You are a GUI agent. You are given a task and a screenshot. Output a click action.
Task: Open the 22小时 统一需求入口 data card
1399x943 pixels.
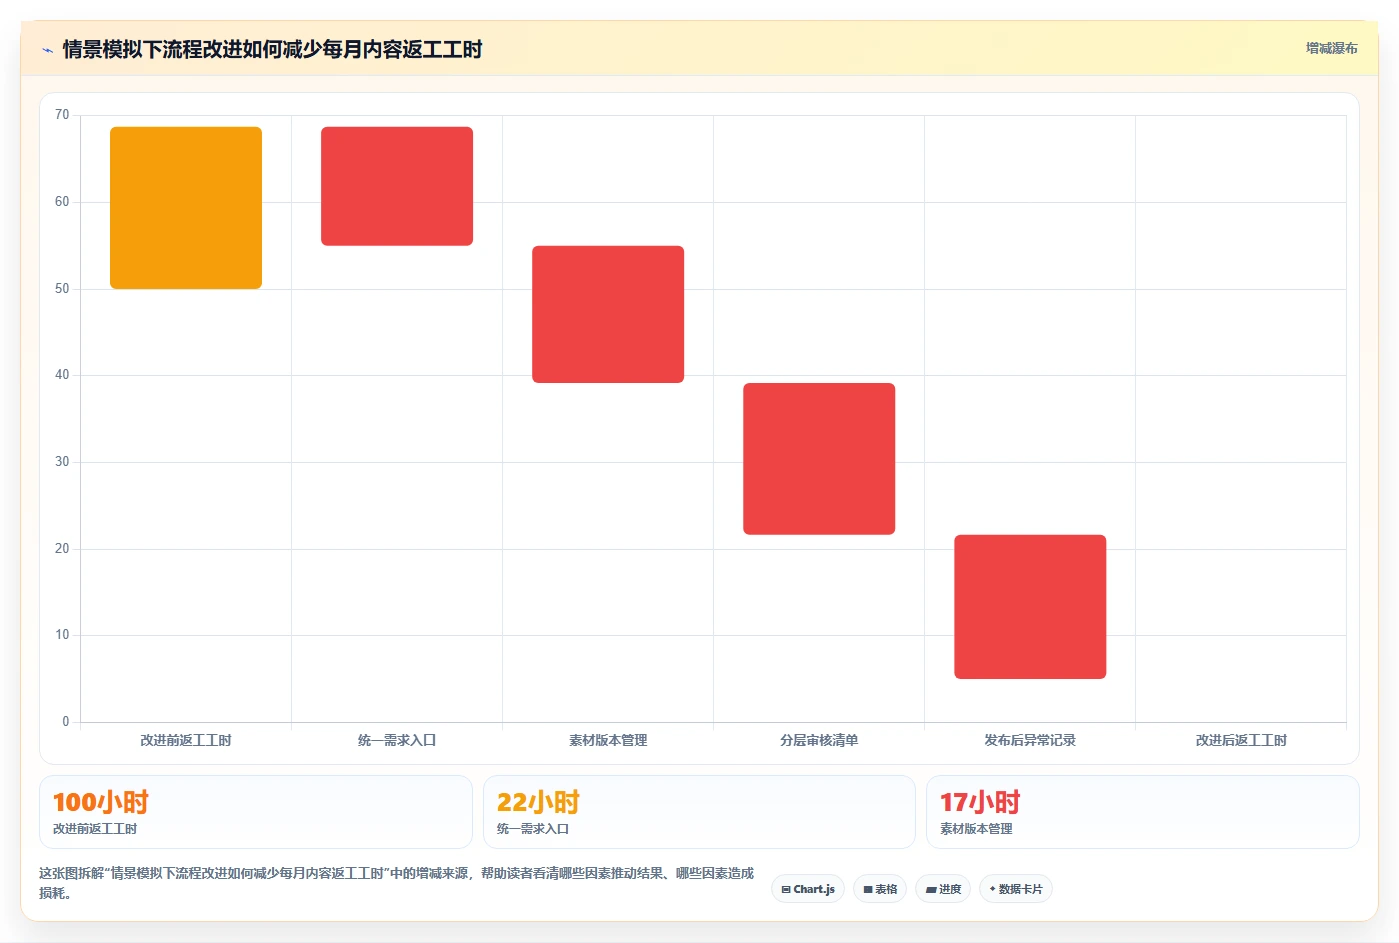click(x=699, y=812)
